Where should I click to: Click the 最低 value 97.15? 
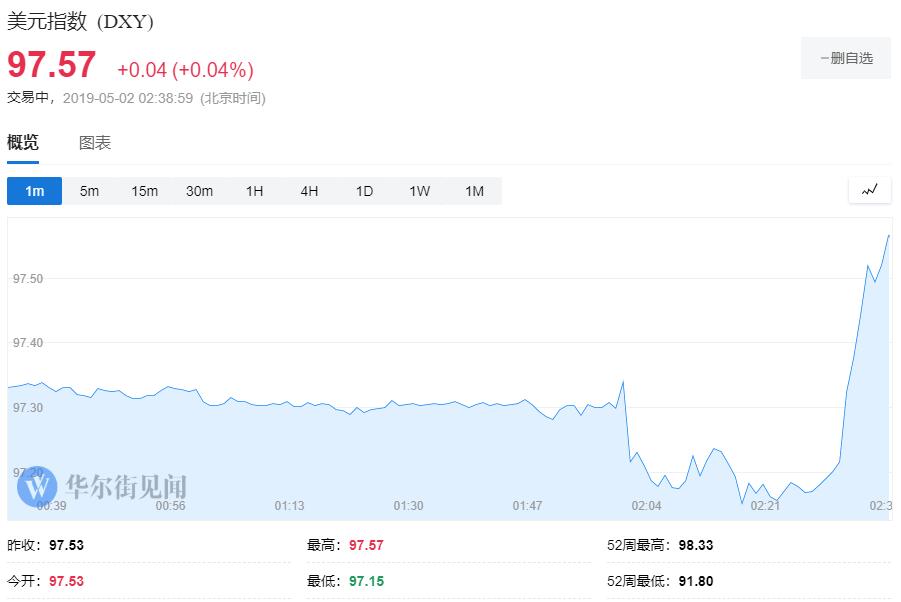(366, 581)
